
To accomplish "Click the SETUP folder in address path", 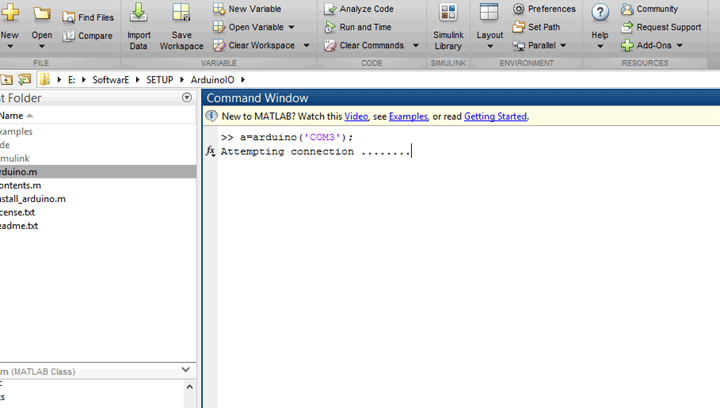I will (160, 79).
